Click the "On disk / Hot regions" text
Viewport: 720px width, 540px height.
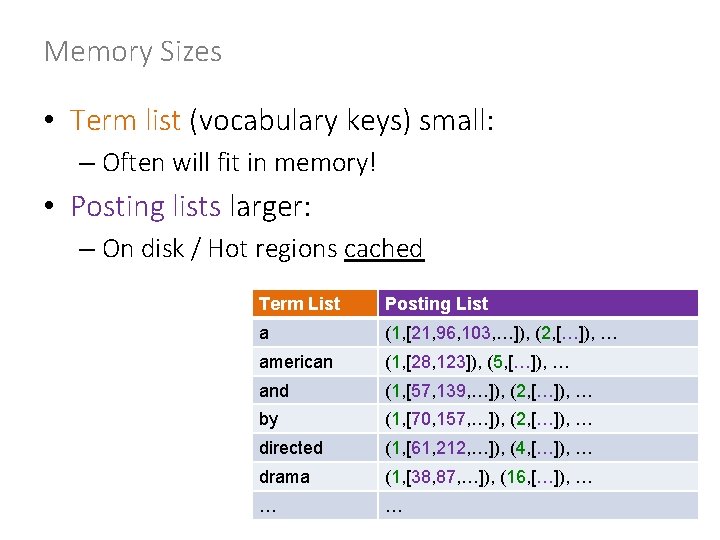coord(220,249)
